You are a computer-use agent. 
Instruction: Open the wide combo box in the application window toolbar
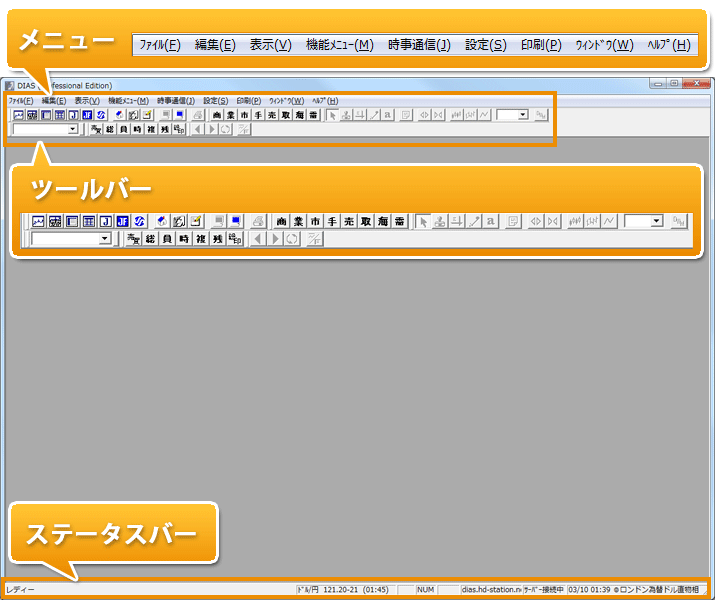click(72, 129)
